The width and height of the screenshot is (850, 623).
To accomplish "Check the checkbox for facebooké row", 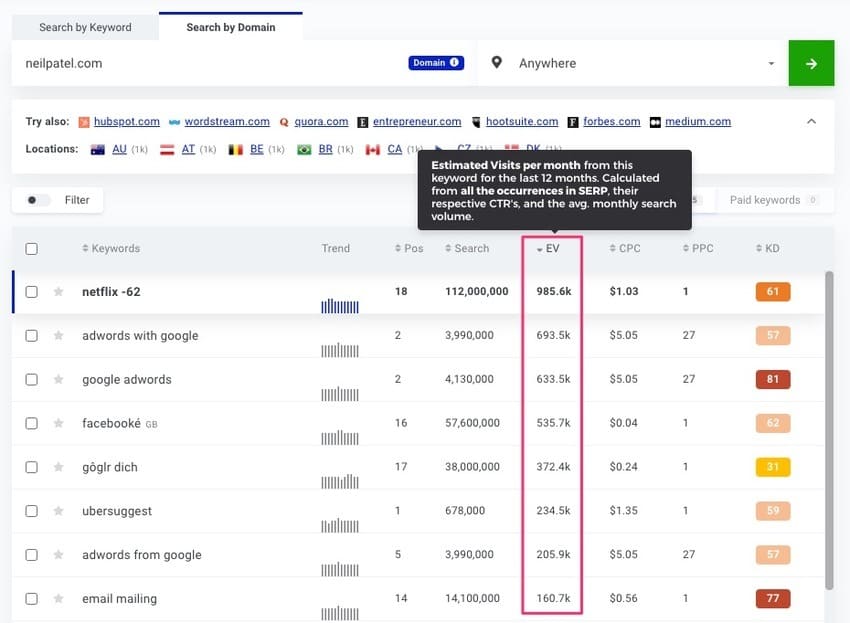I will coord(31,423).
